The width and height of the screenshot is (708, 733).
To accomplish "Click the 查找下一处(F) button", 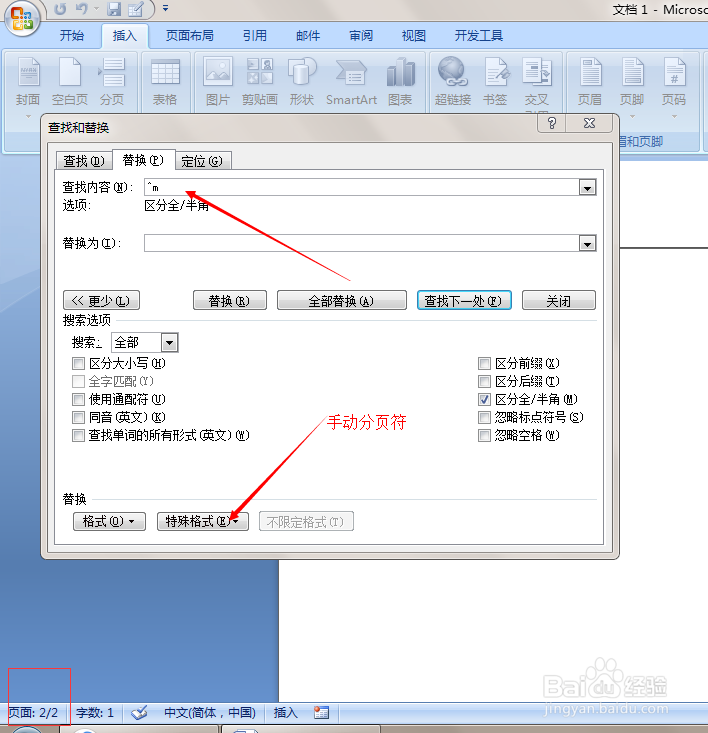I will (464, 301).
